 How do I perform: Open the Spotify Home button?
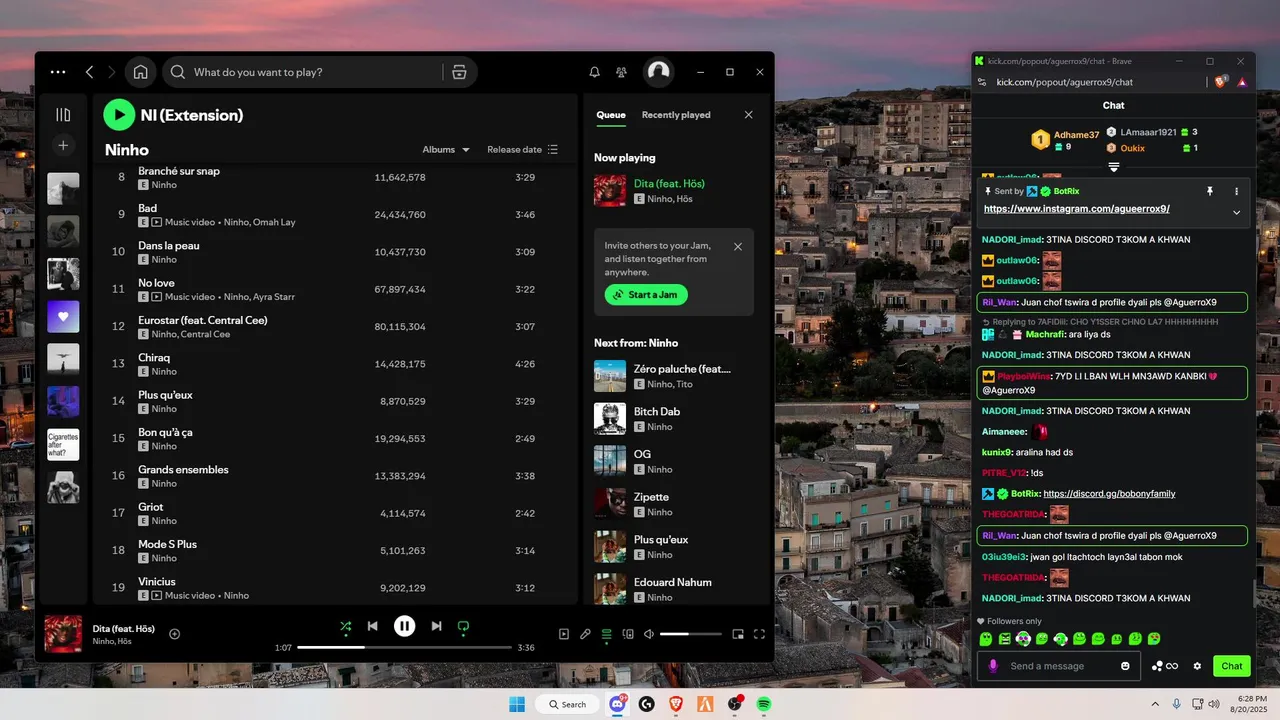click(141, 72)
